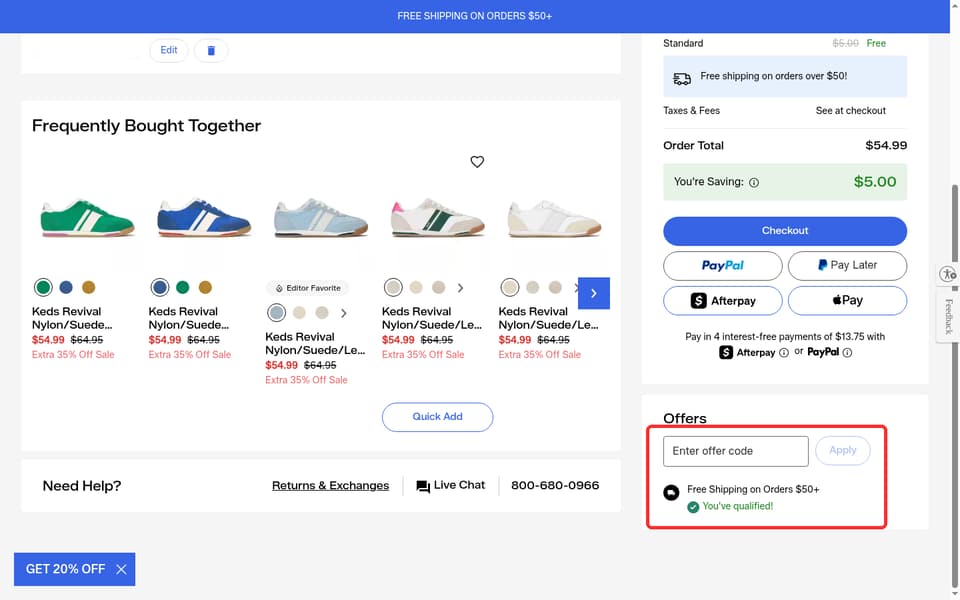Delete item using the trash icon
Viewport: 960px width, 600px height.
click(211, 50)
